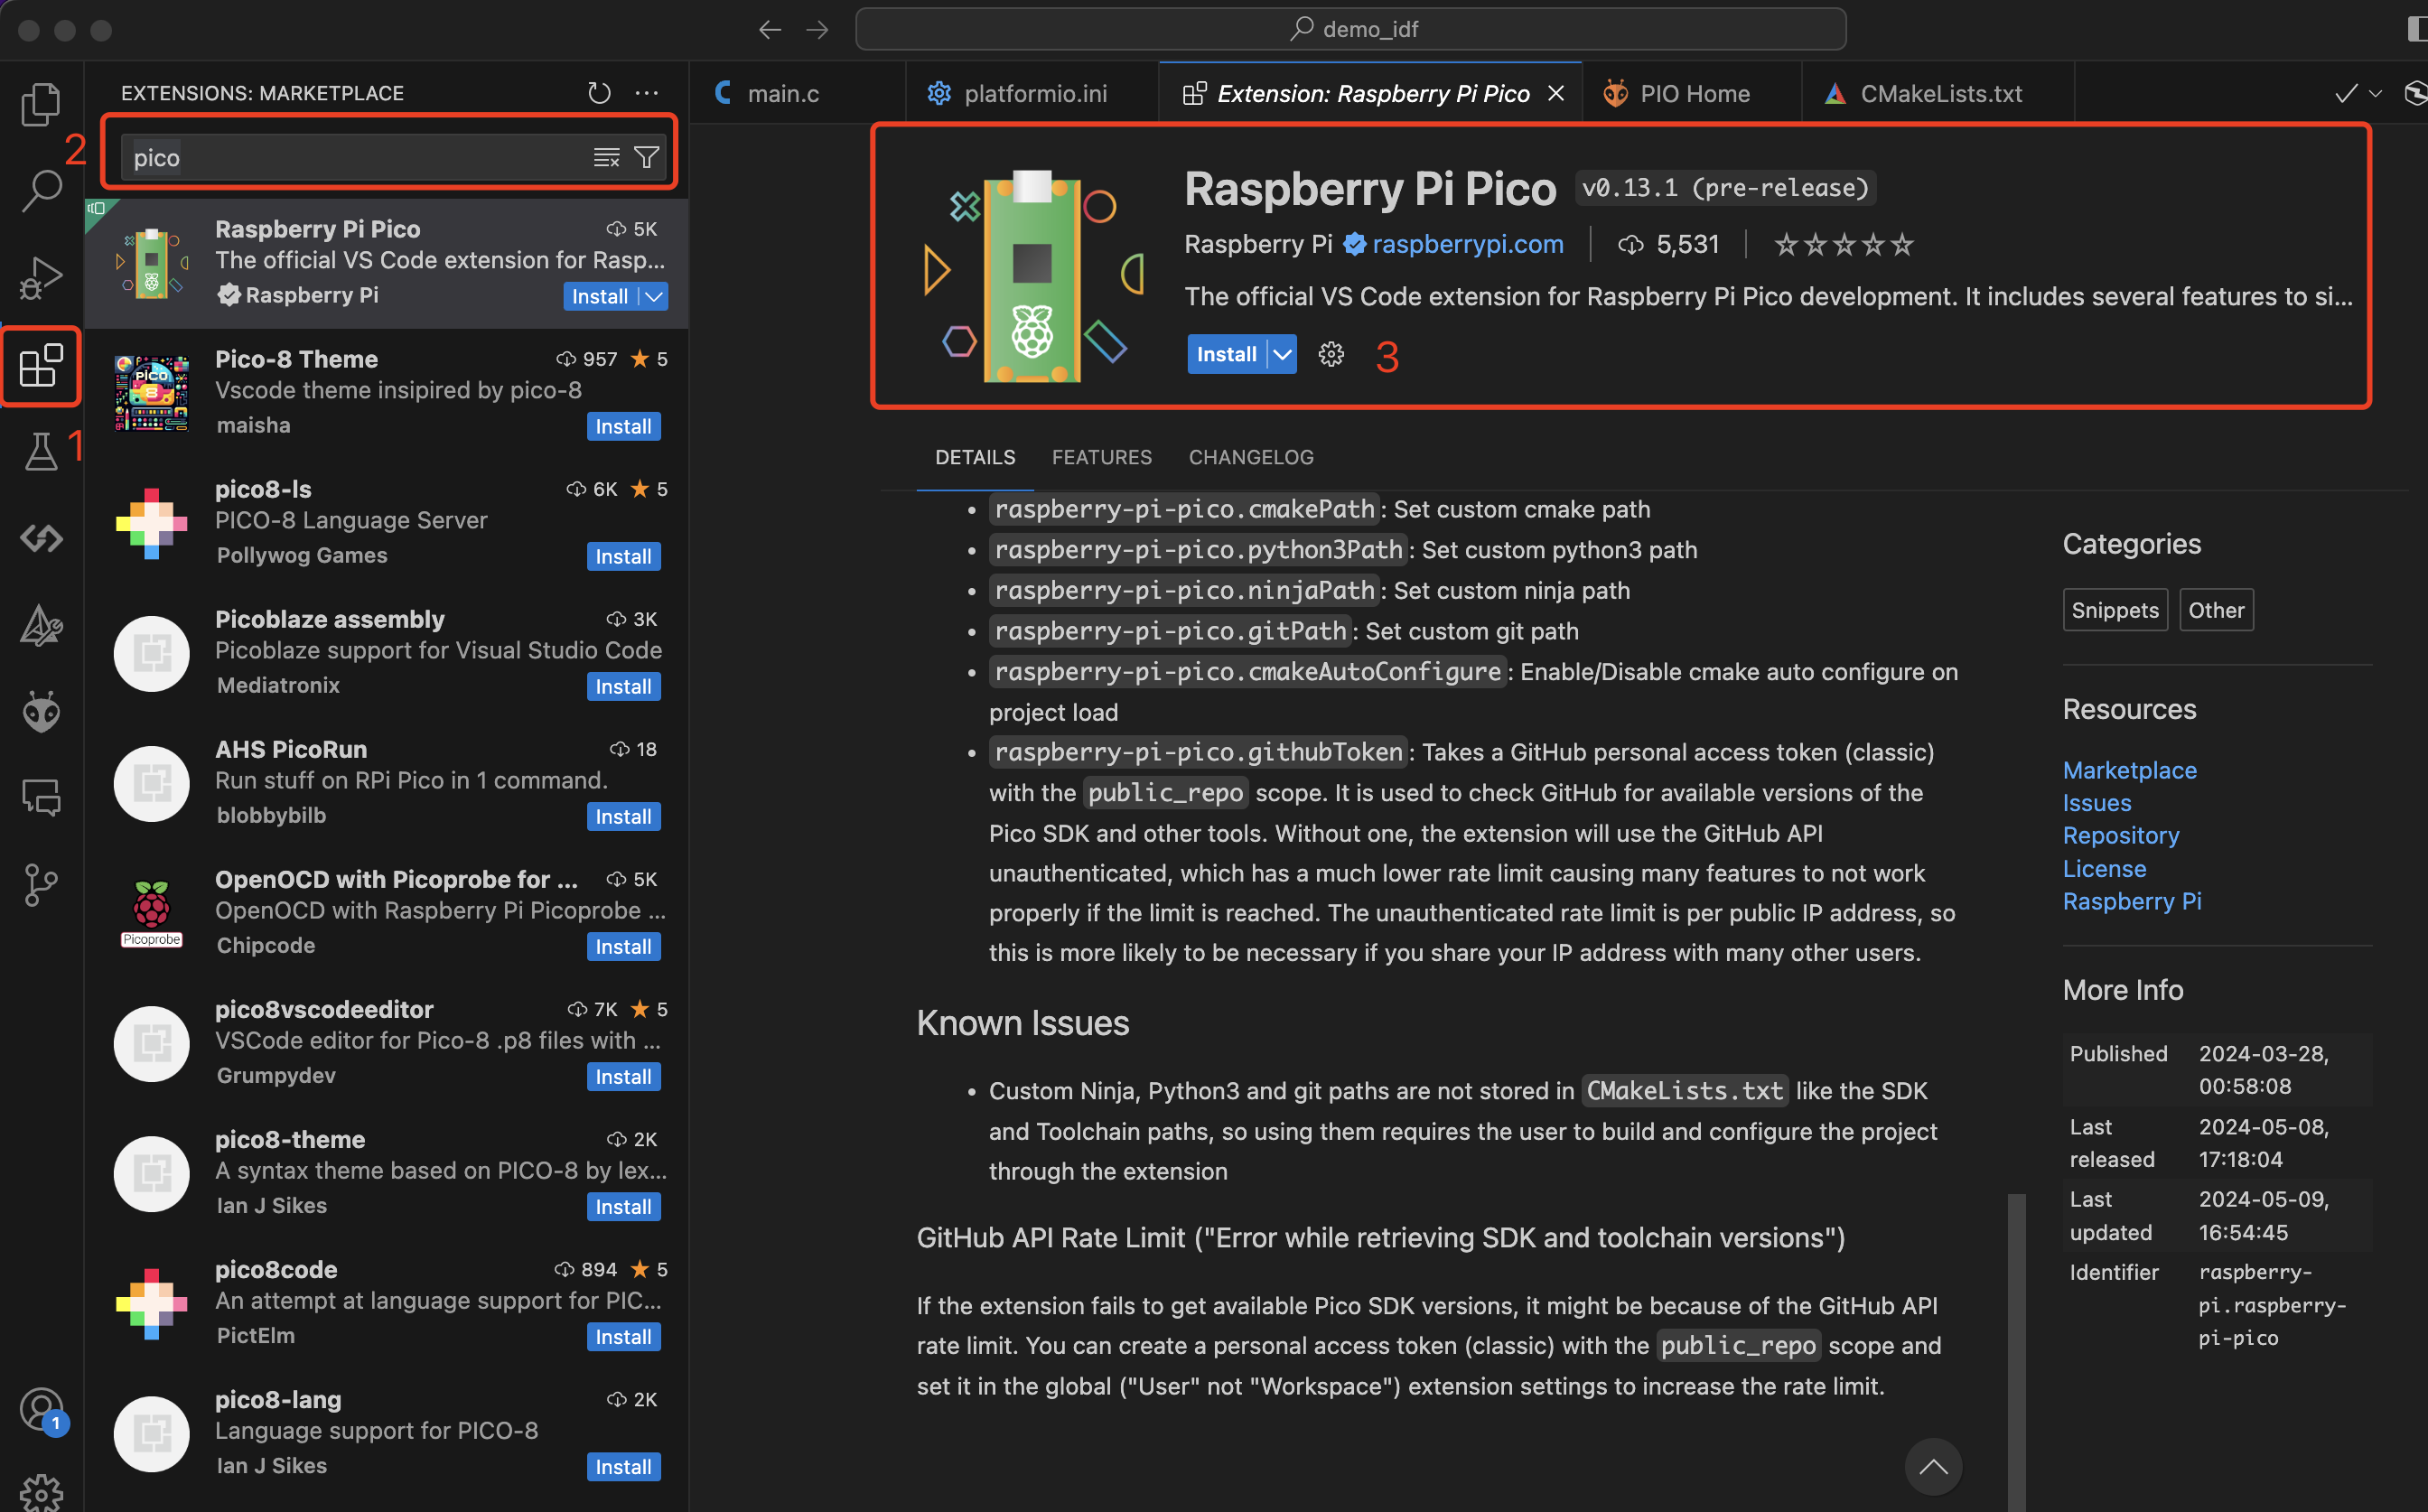Select Picoblaze assembly in the extension list
Viewport: 2428px width, 1512px height.
click(x=387, y=653)
